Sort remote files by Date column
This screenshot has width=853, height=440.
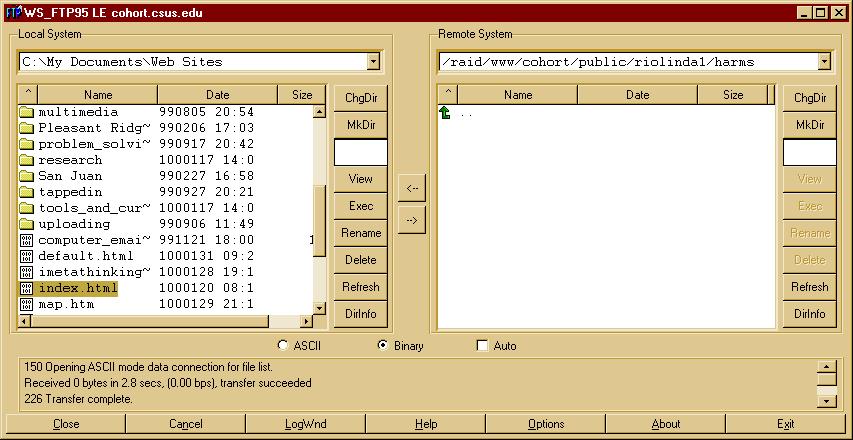[x=638, y=95]
